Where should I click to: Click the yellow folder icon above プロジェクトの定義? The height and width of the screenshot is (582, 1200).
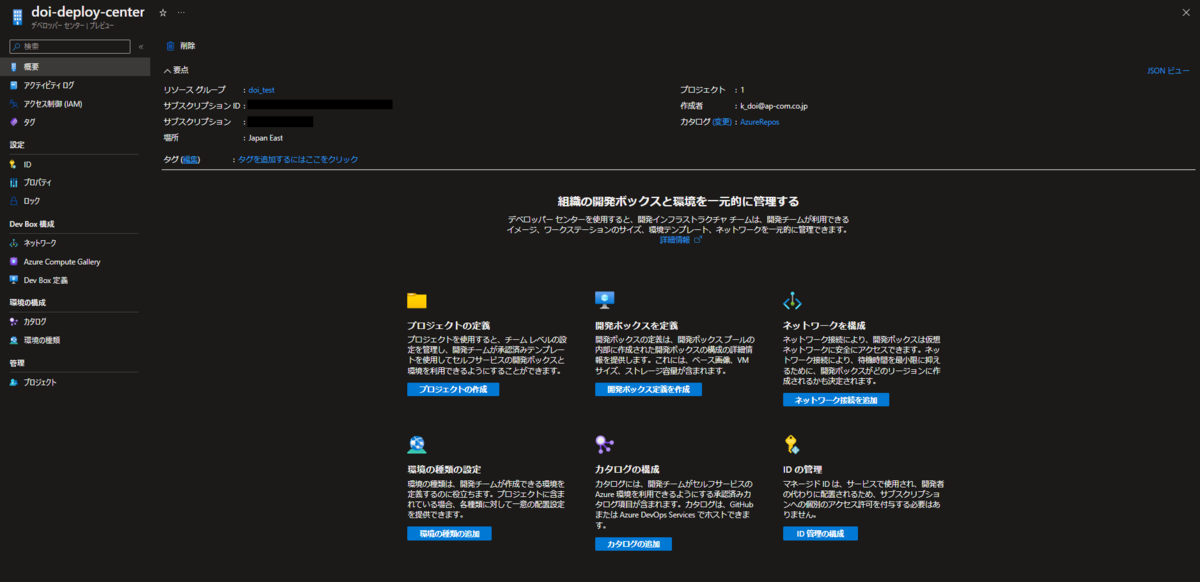click(417, 301)
